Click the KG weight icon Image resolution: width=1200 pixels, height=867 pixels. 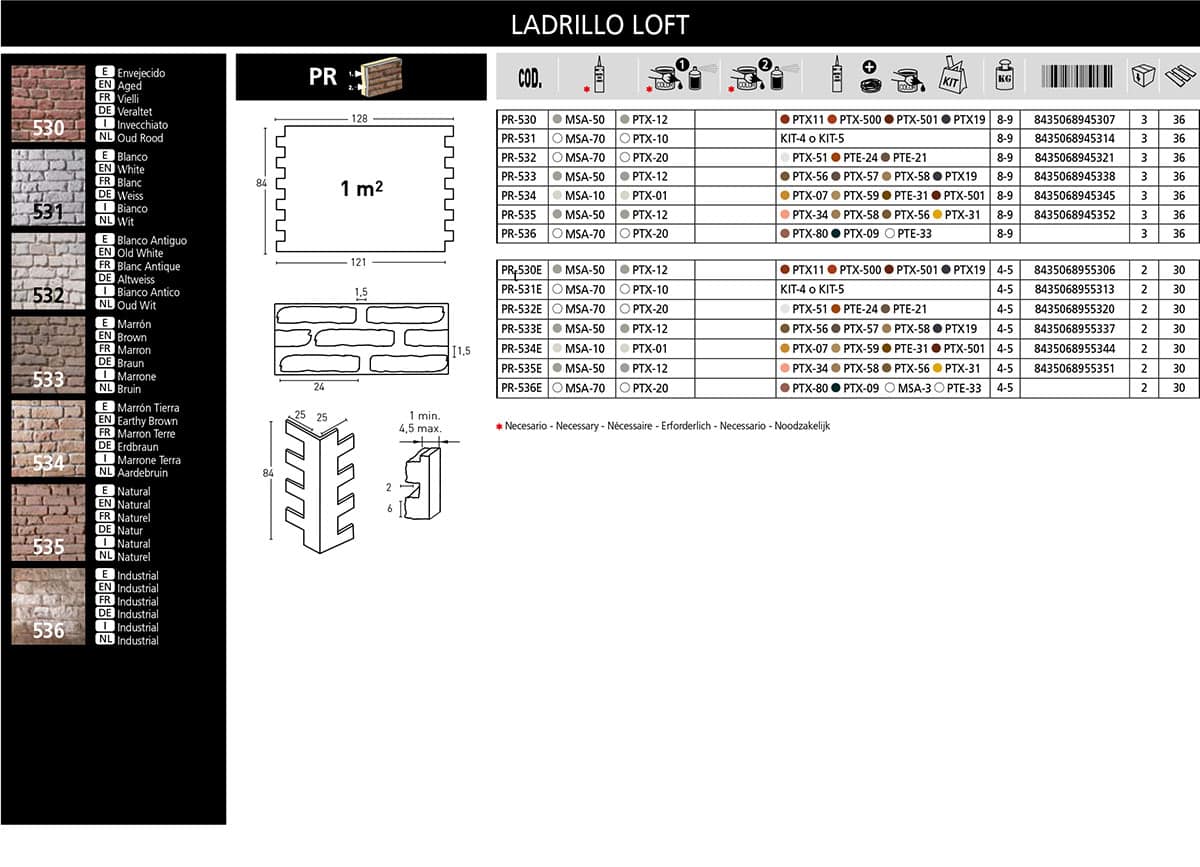click(1005, 75)
